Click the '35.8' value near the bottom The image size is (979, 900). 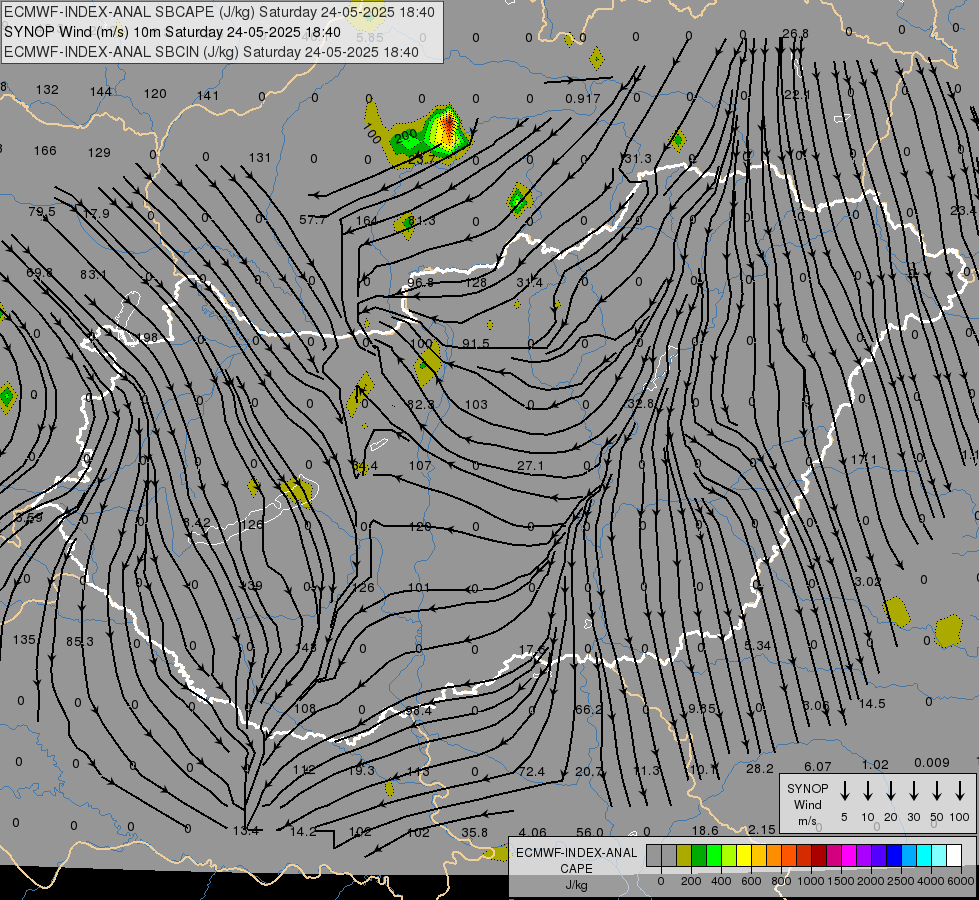click(475, 833)
